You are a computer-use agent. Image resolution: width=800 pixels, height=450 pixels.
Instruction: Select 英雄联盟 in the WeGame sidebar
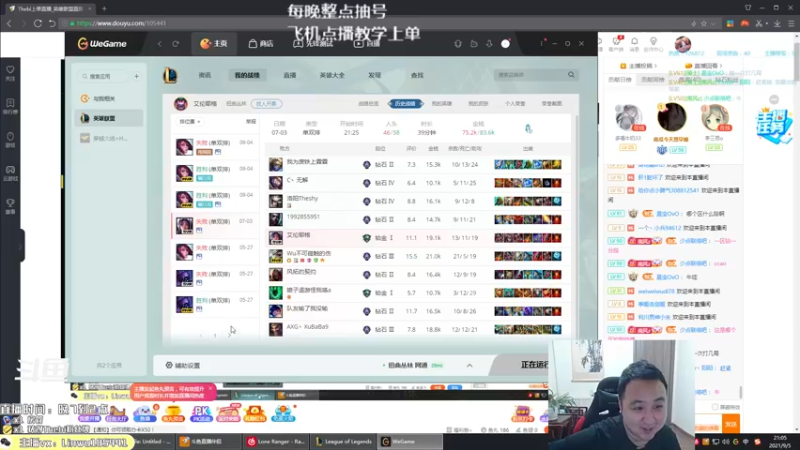point(109,118)
